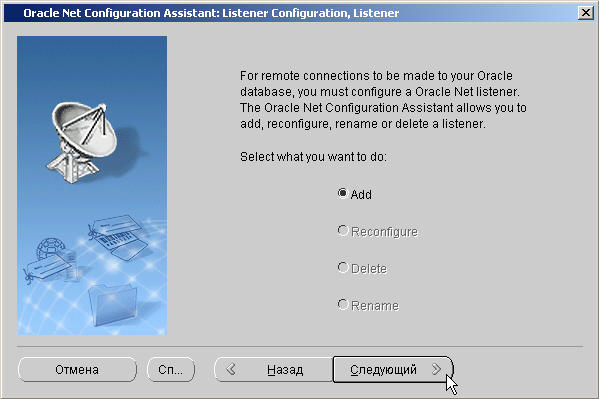Screen dimensions: 599x399
Task: Click the left chevron on Назад button
Action: tap(231, 369)
